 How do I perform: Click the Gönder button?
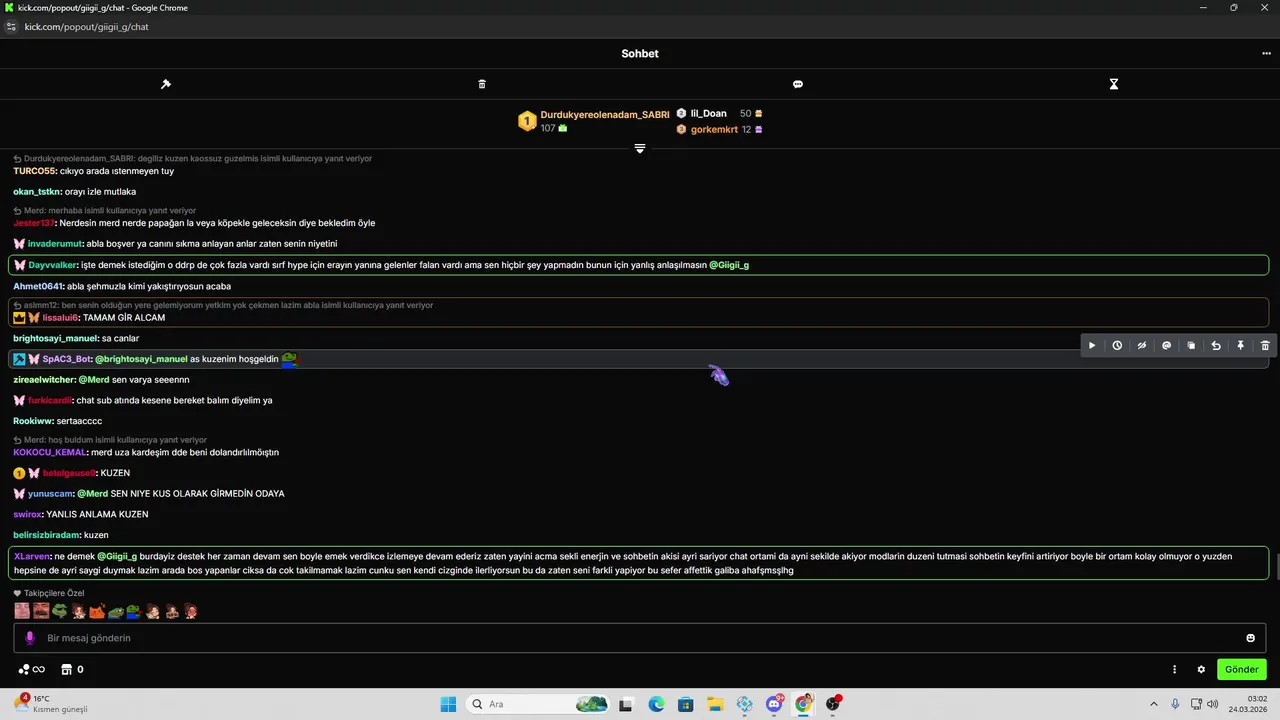click(1242, 669)
